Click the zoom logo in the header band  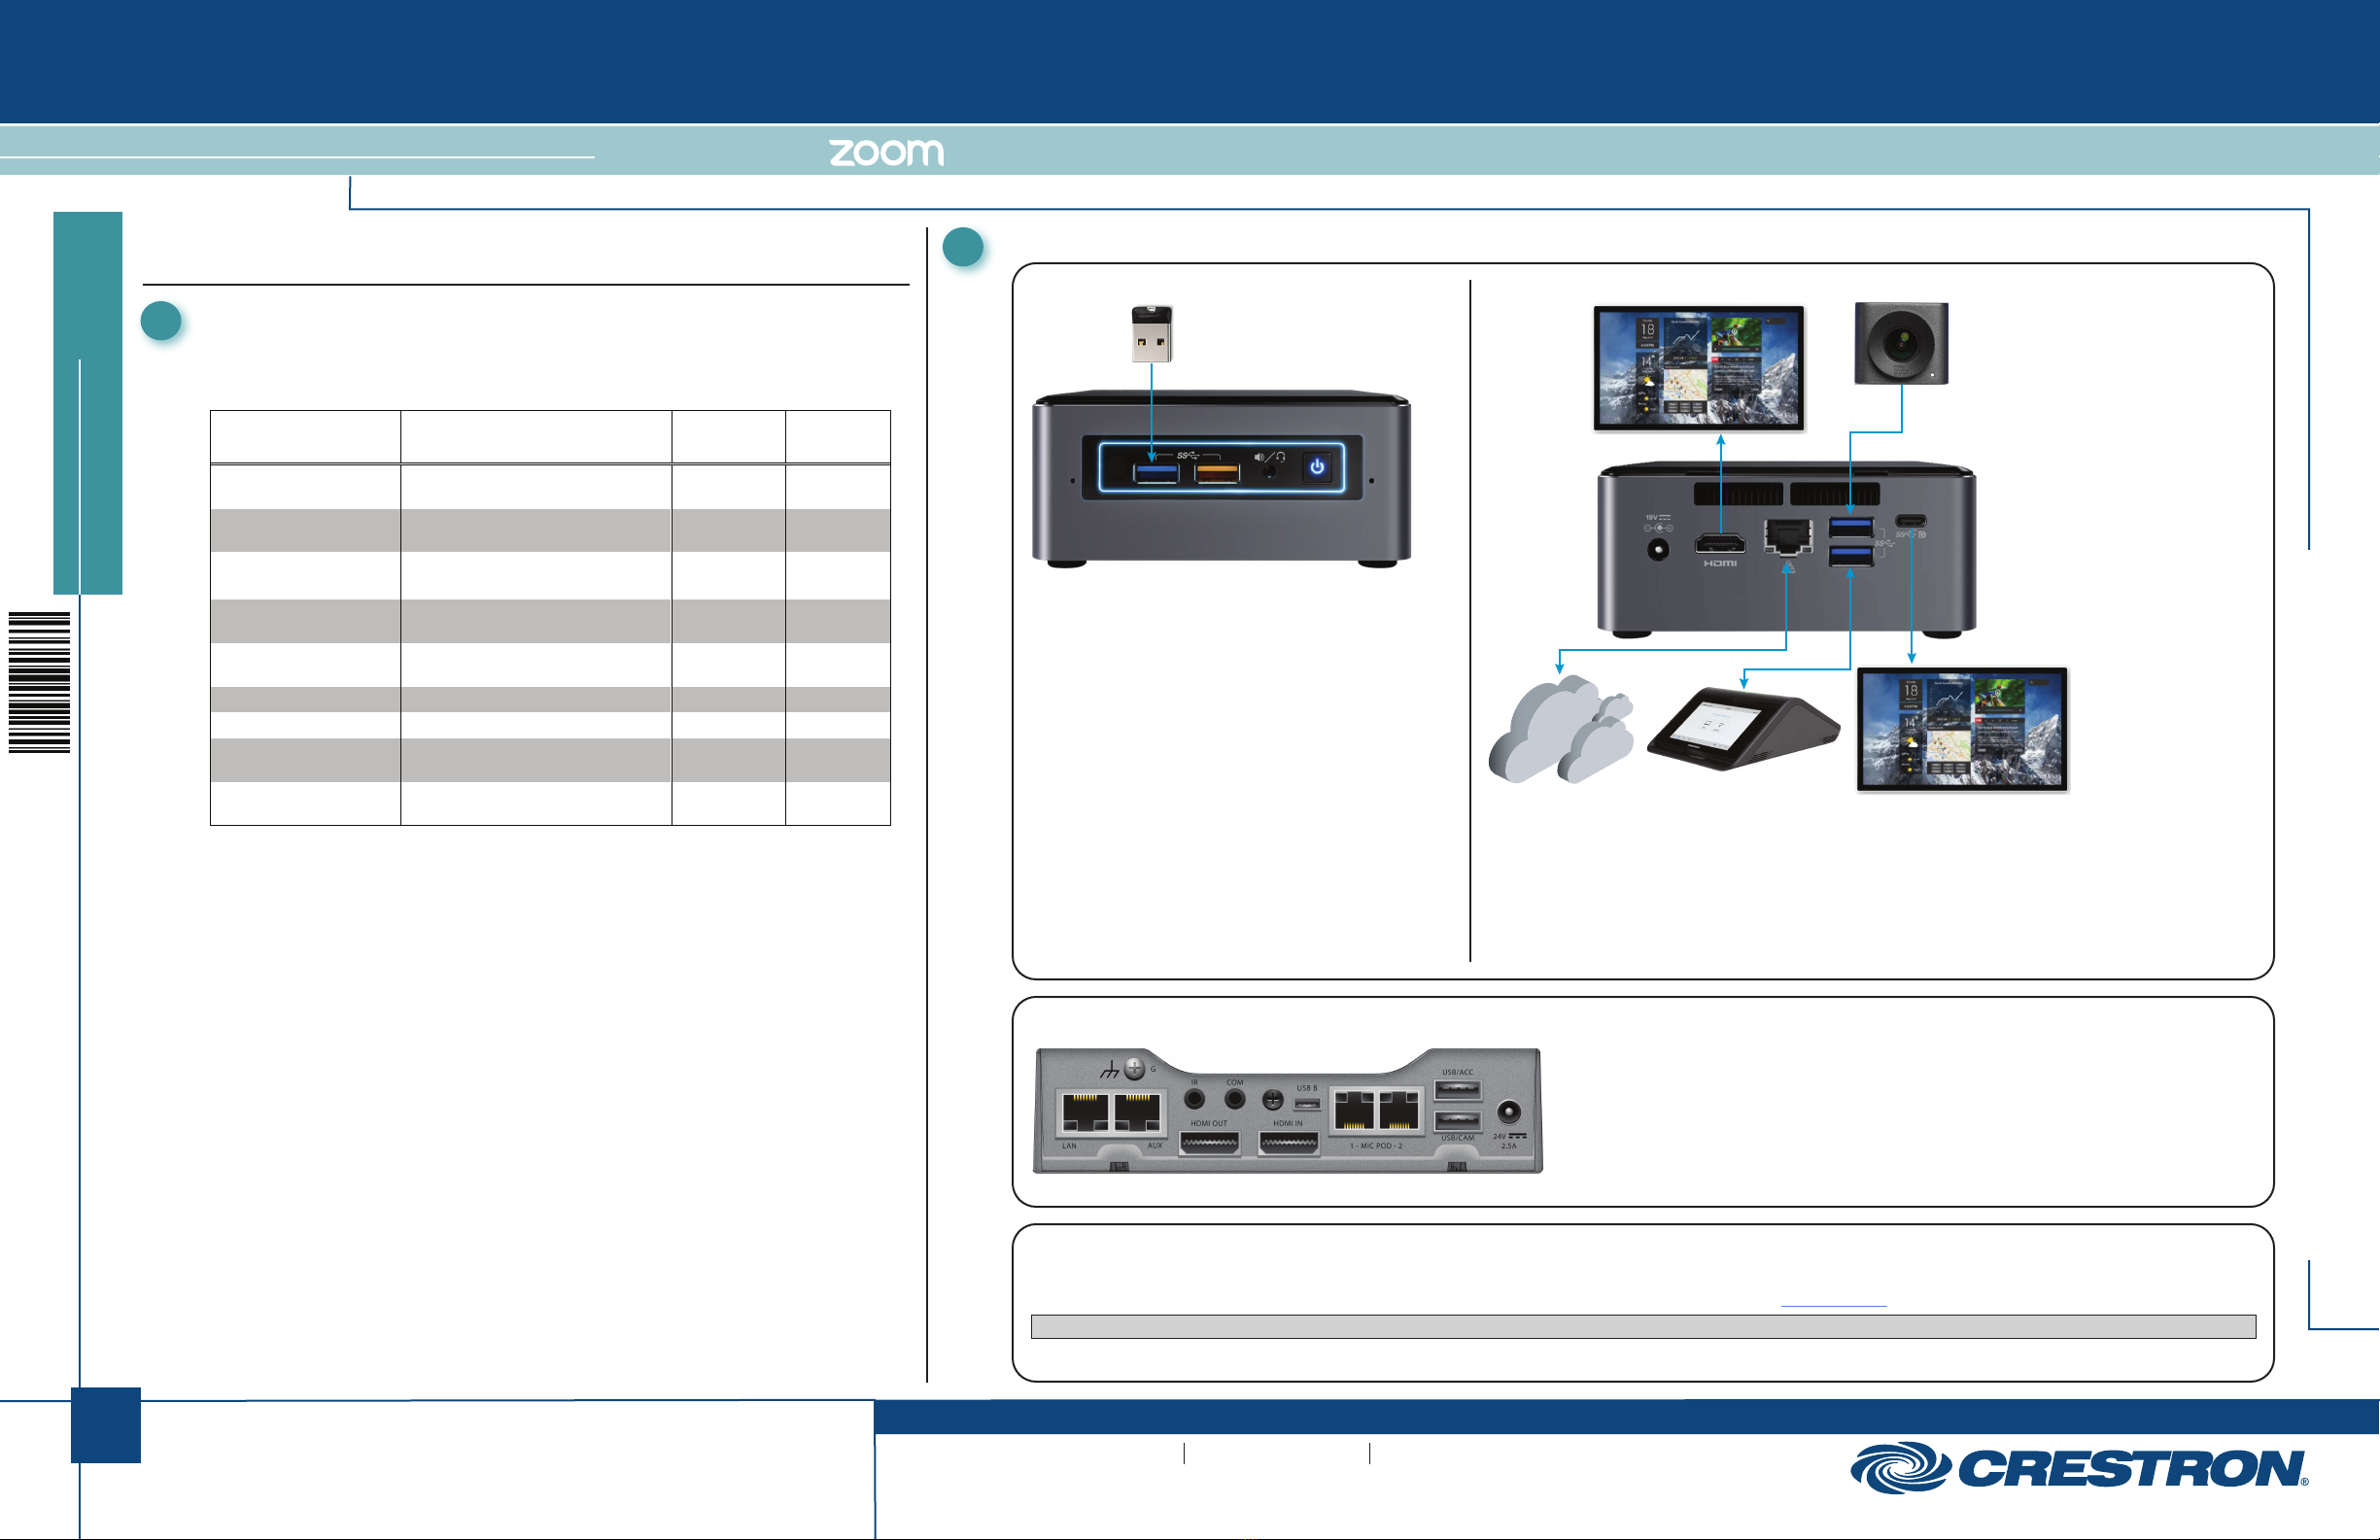pyautogui.click(x=886, y=152)
